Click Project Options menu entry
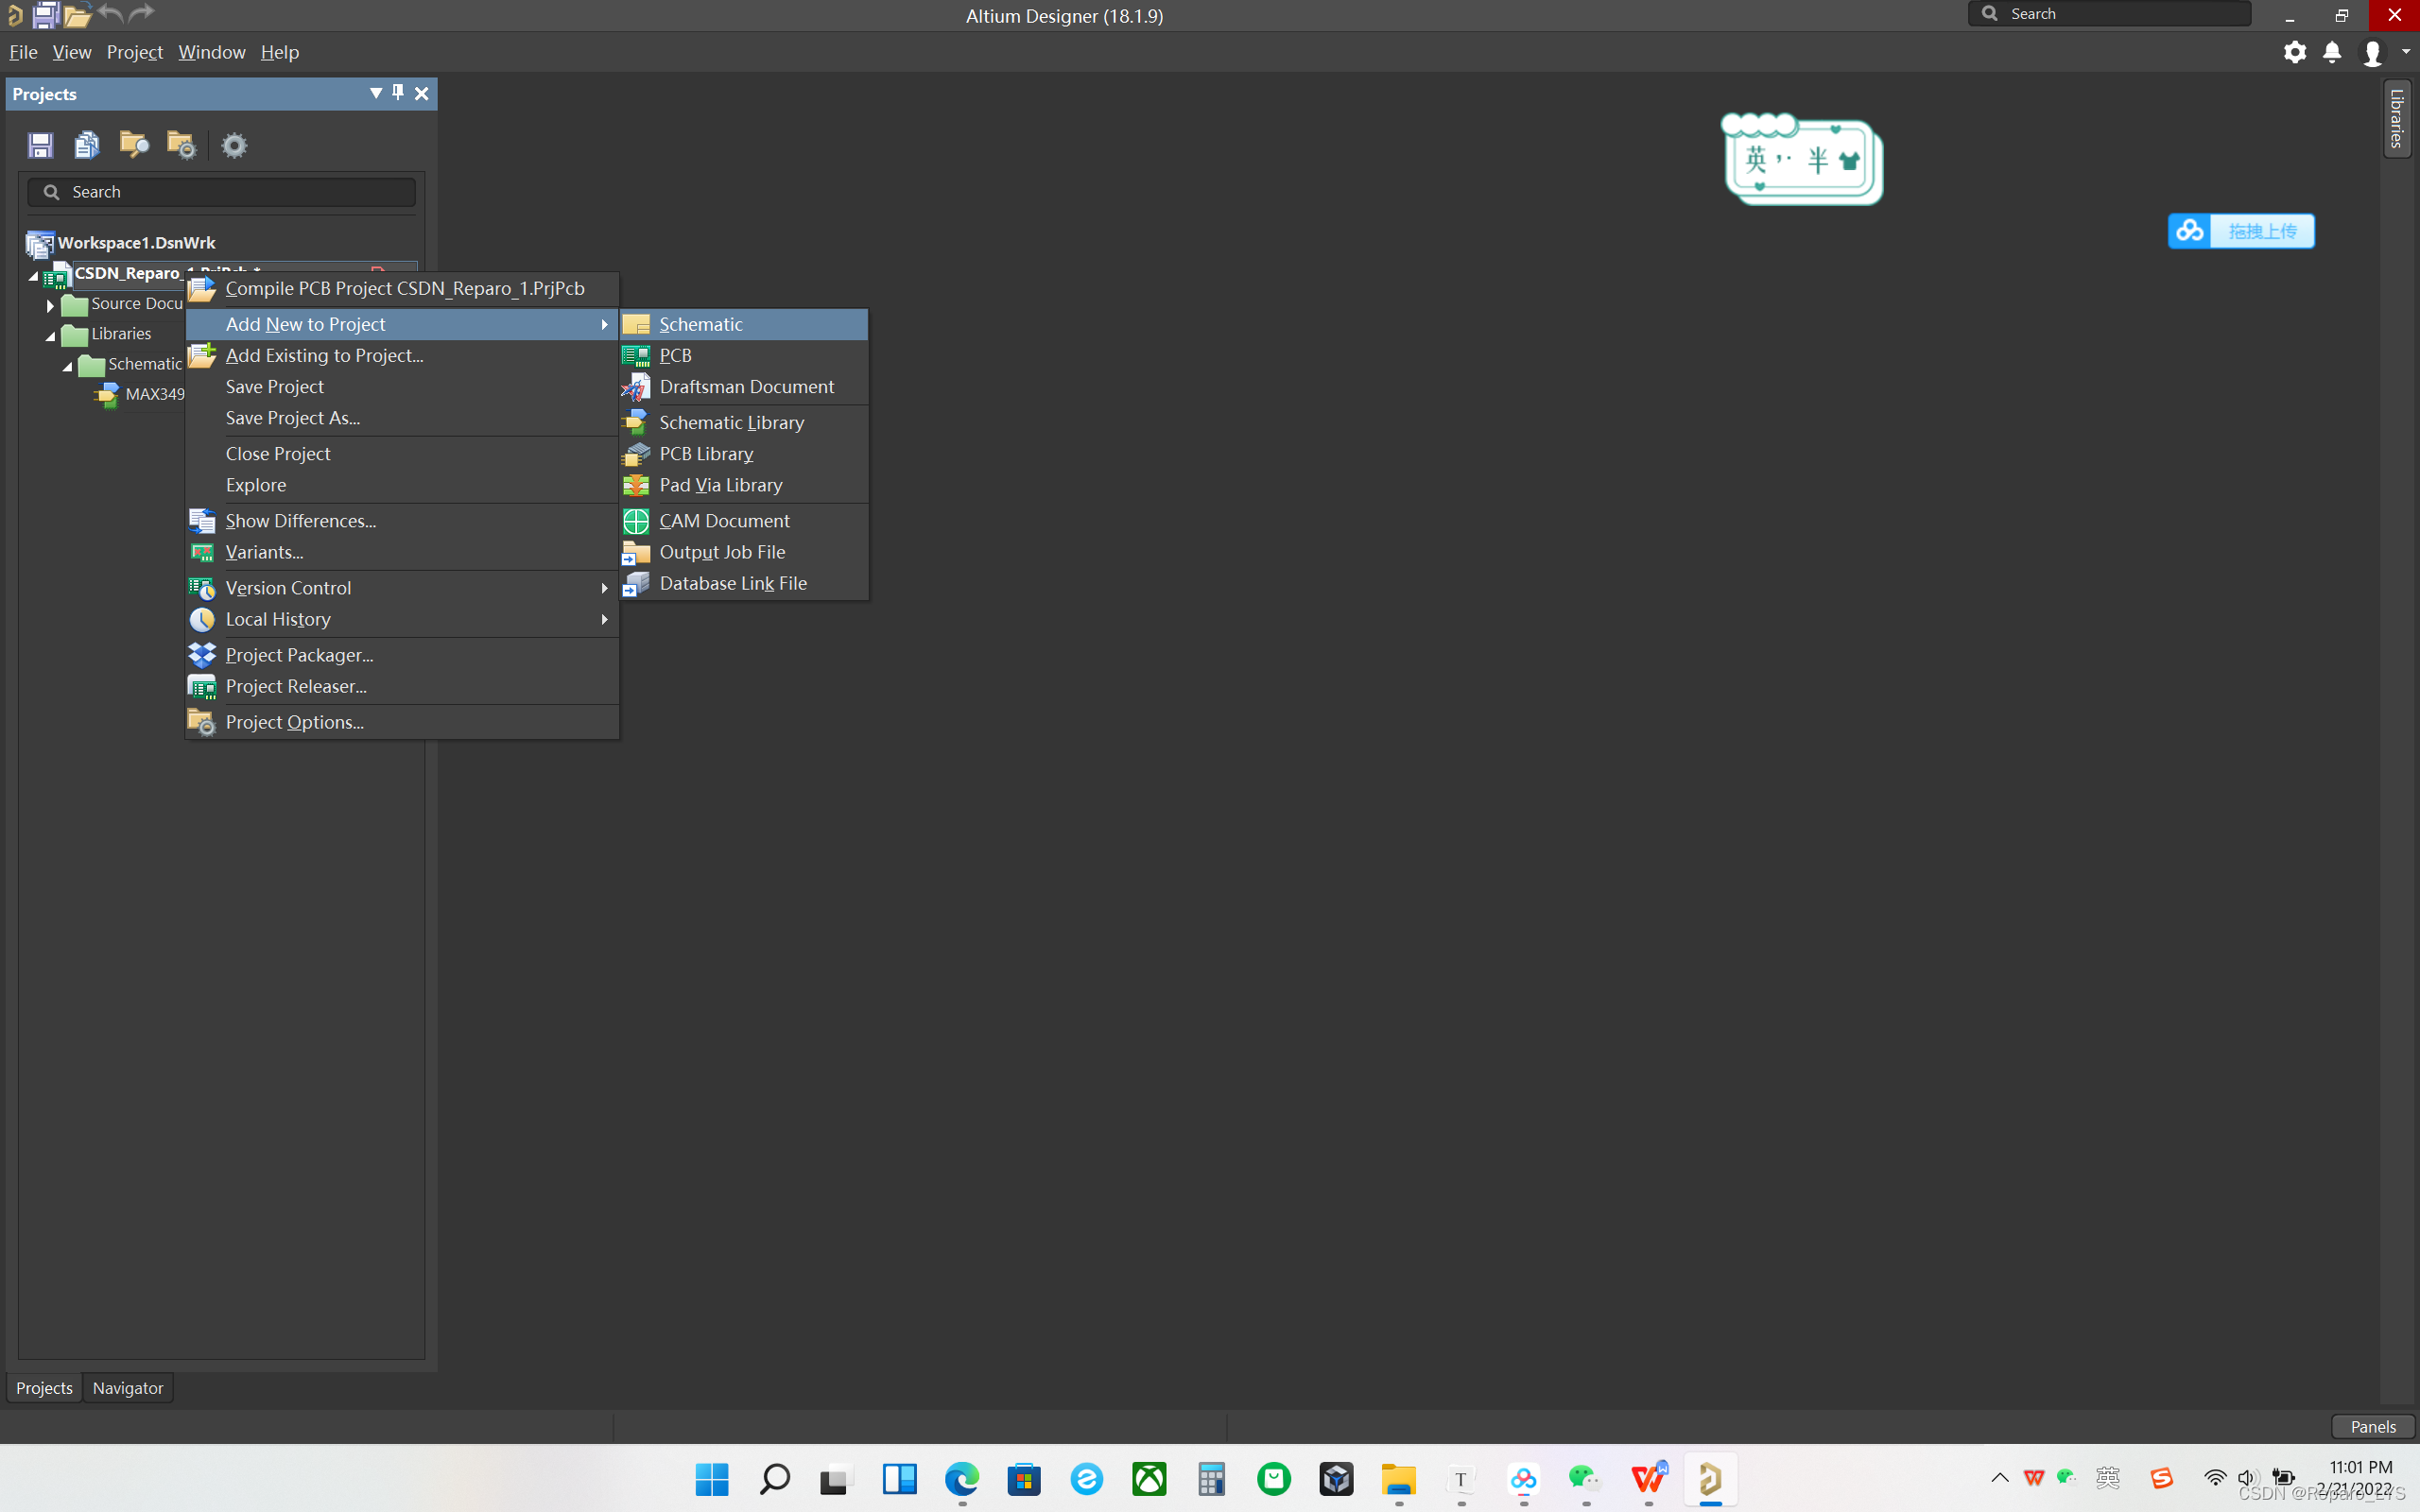This screenshot has width=2420, height=1512. tap(294, 721)
